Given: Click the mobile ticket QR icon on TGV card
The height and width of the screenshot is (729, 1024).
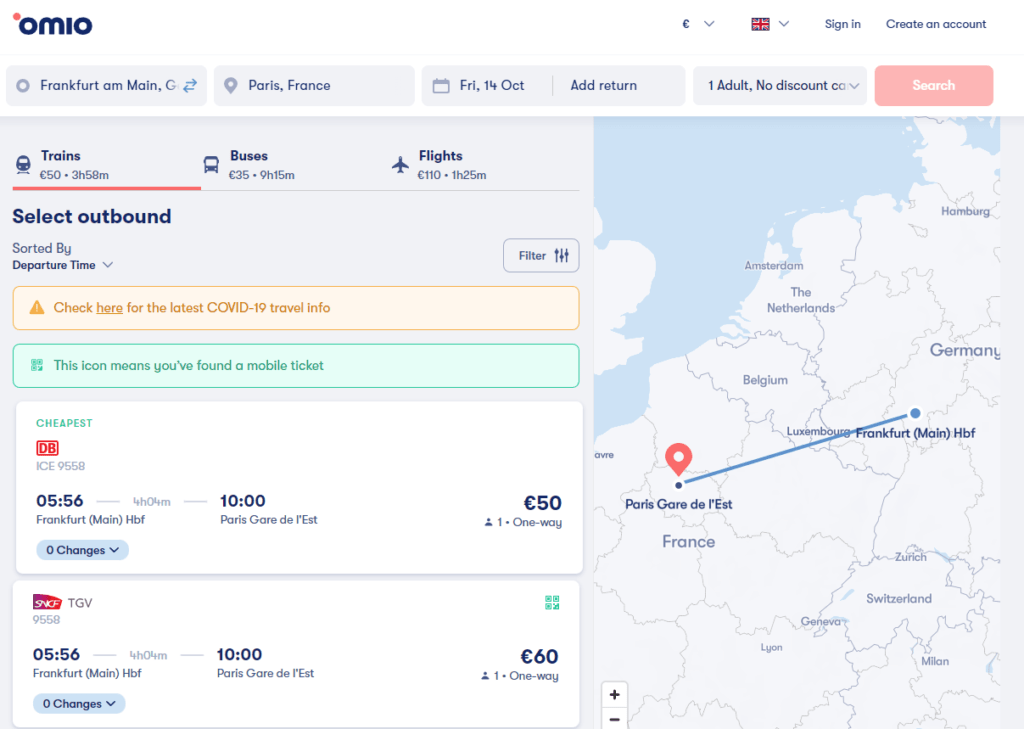Looking at the screenshot, I should tap(552, 602).
